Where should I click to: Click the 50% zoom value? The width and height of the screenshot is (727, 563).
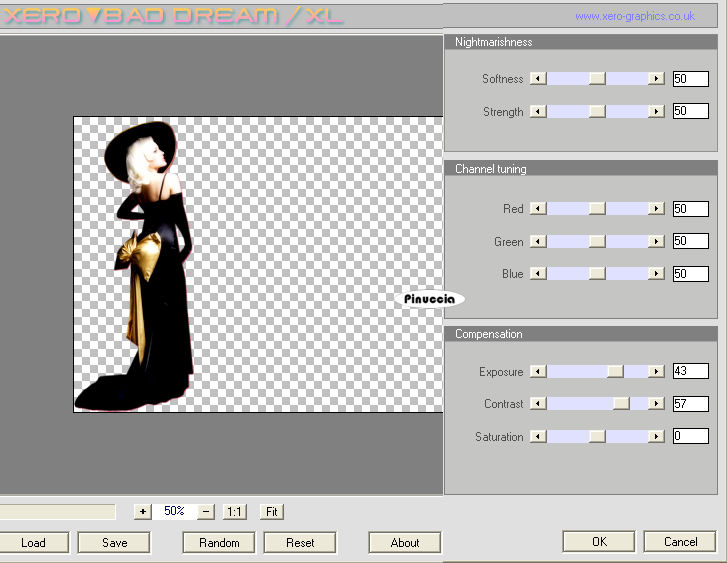tap(174, 511)
